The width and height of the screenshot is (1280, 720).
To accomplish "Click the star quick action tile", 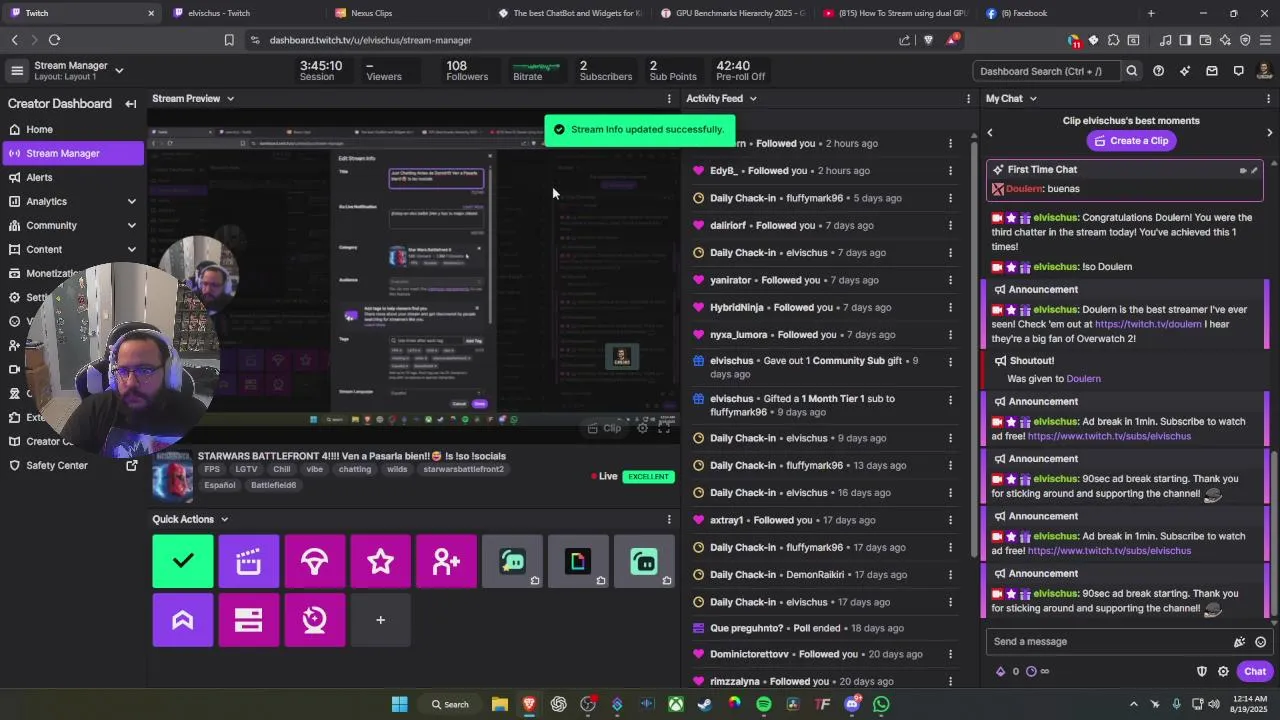I will [x=381, y=562].
